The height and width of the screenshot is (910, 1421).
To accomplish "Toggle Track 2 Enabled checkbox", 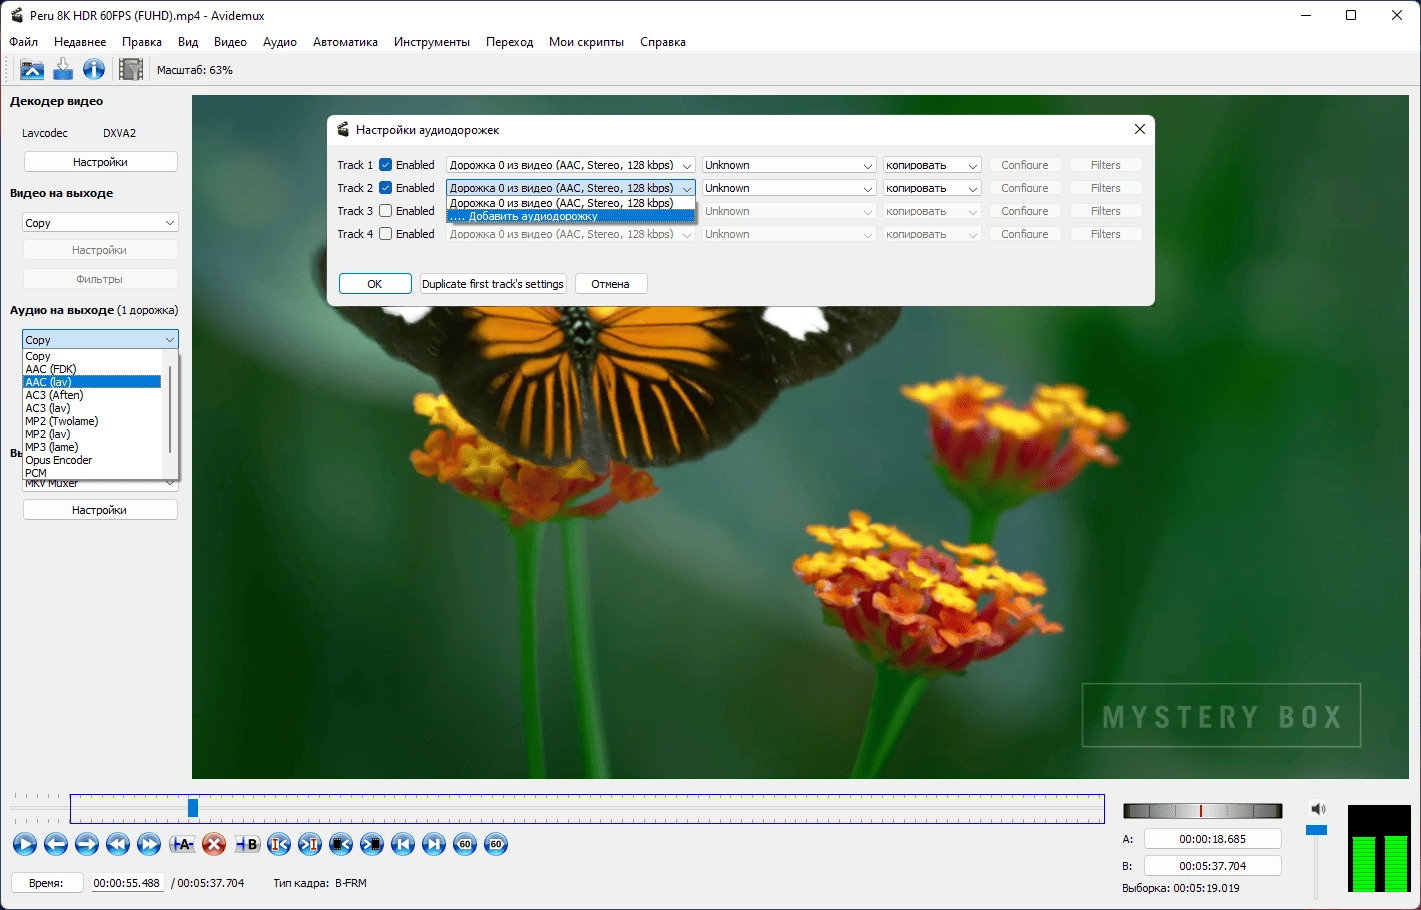I will click(385, 188).
